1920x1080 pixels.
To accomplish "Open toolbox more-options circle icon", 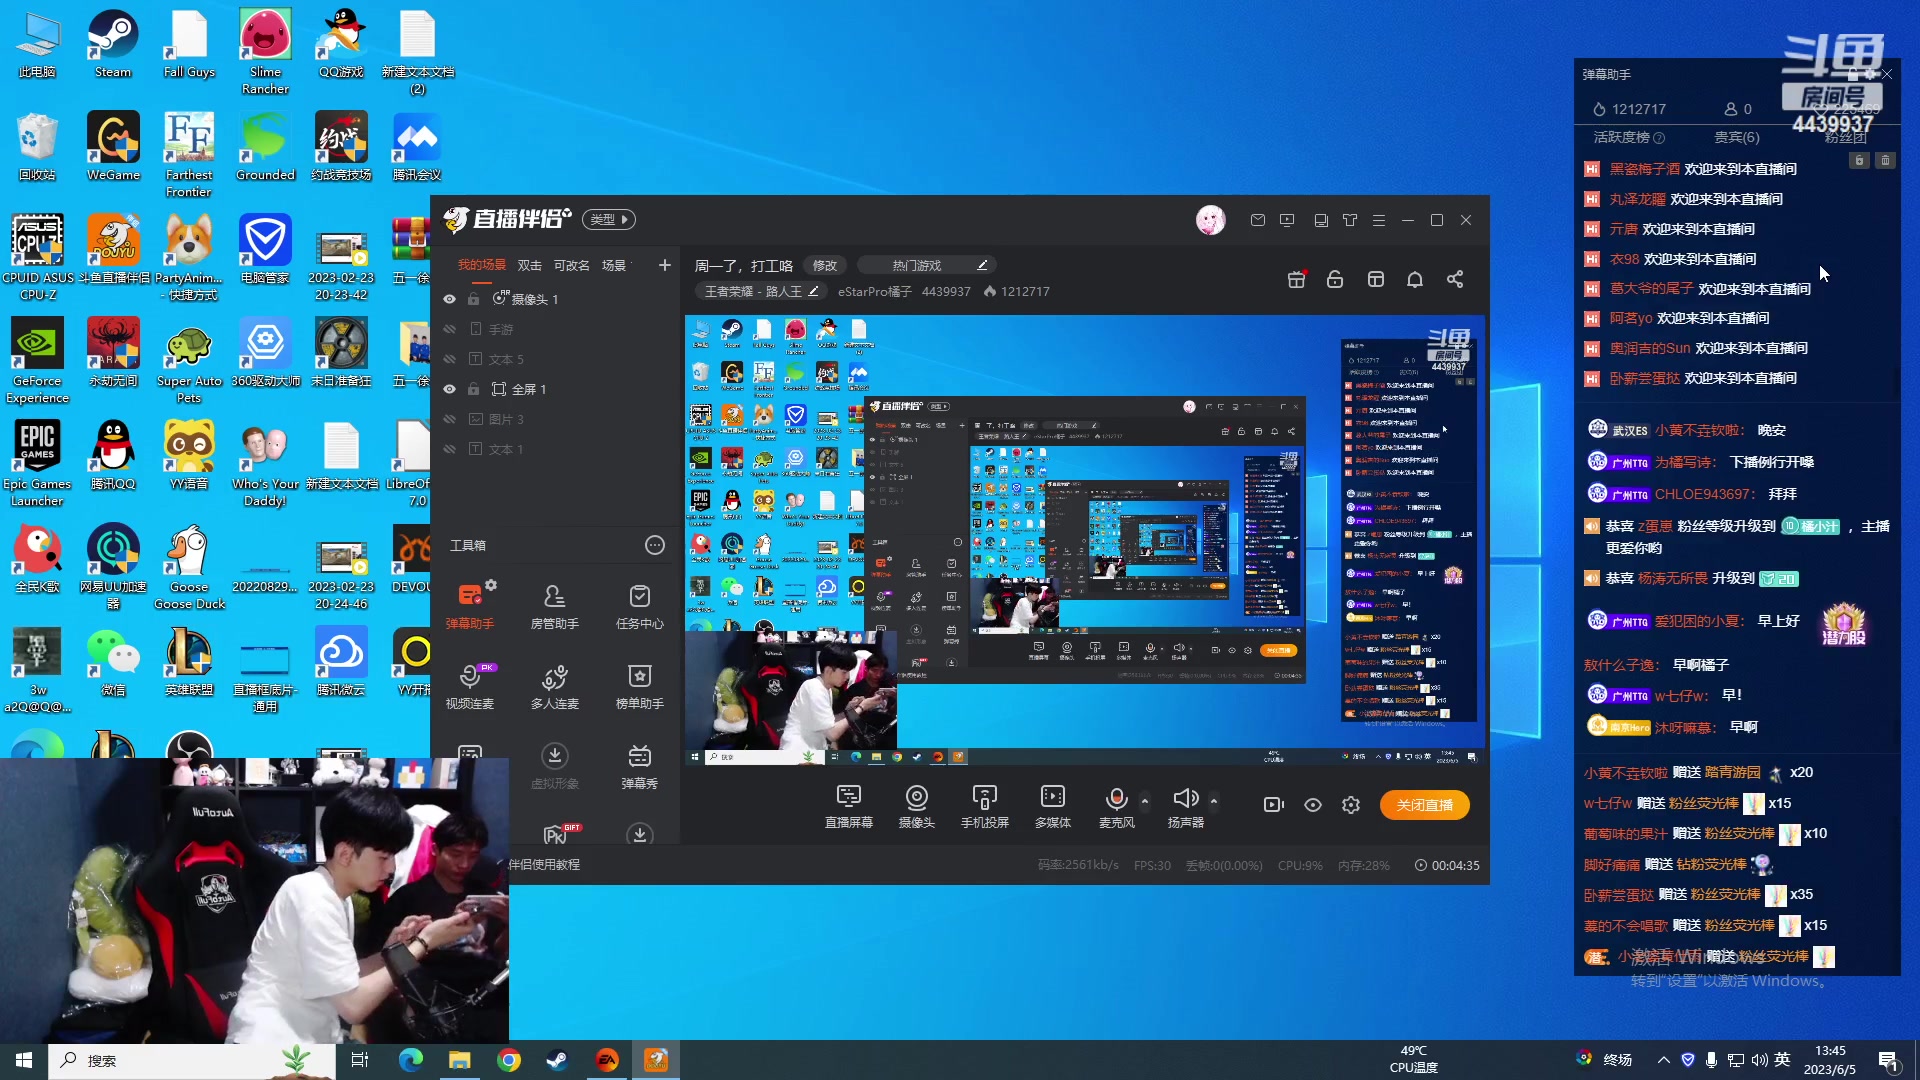I will [x=655, y=545].
